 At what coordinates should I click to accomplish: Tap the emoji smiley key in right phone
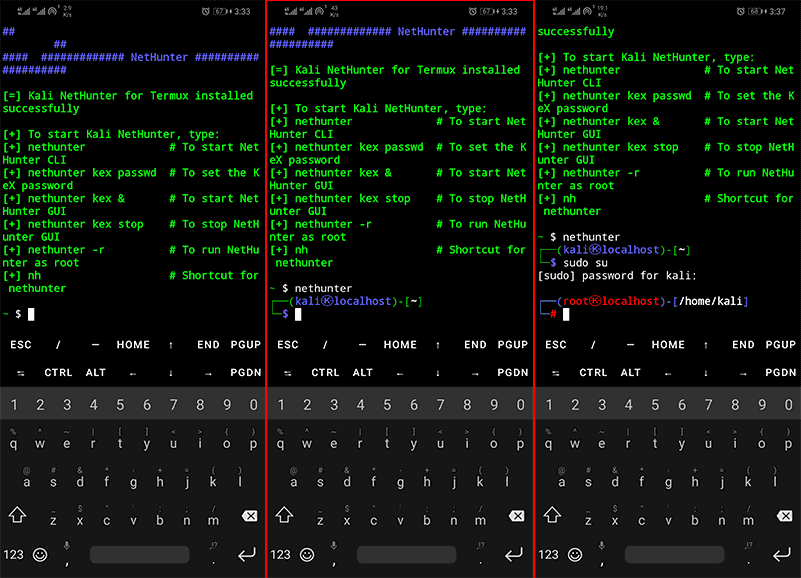tap(575, 554)
